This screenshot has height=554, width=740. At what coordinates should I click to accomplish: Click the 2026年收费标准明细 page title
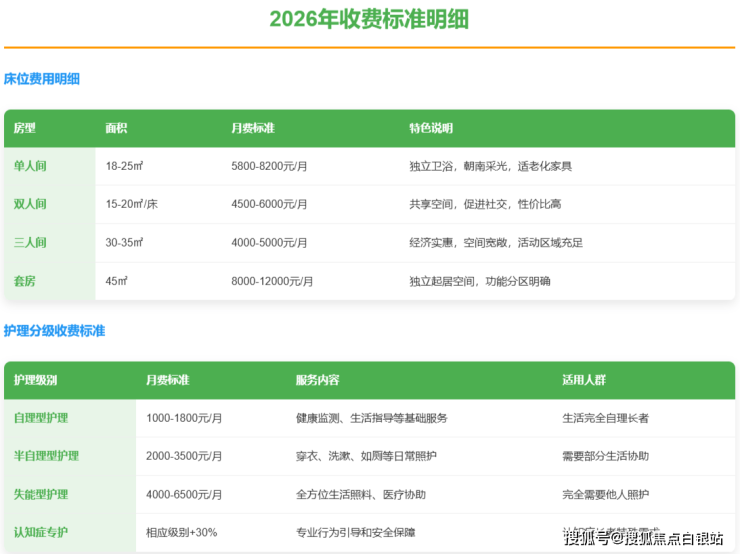tap(369, 19)
